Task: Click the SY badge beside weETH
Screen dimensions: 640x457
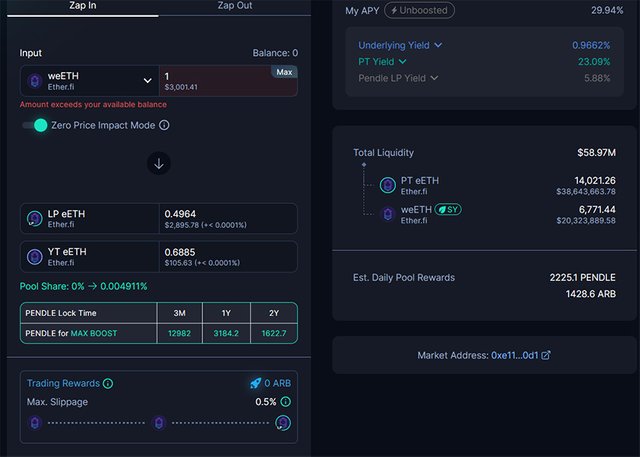Action: [448, 210]
